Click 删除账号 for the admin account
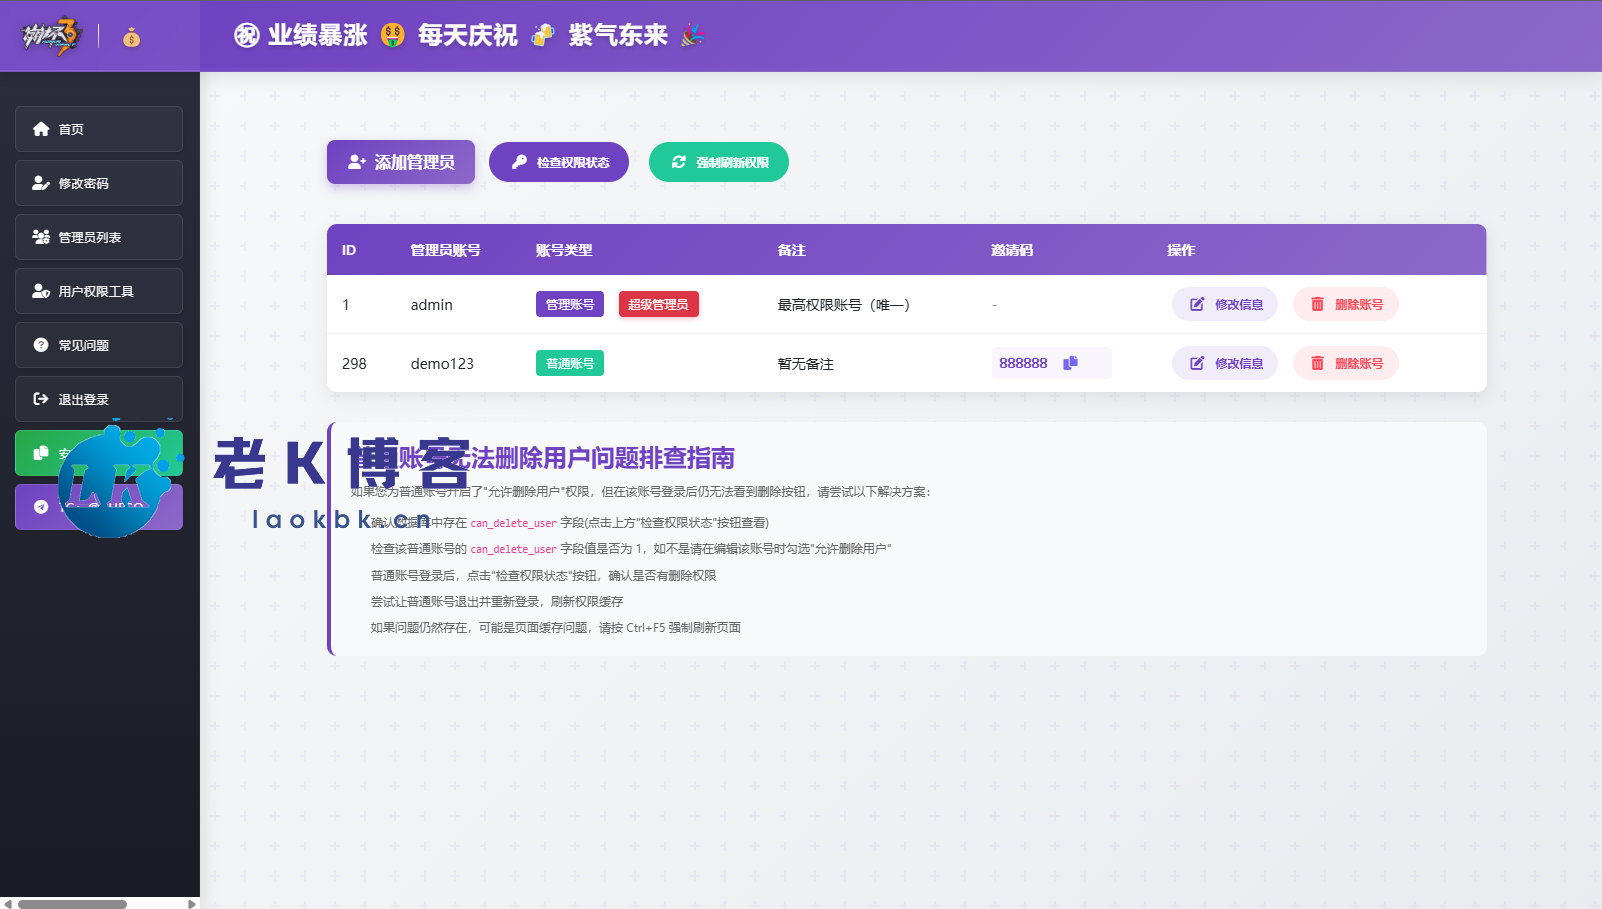The width and height of the screenshot is (1602, 909). (1346, 304)
